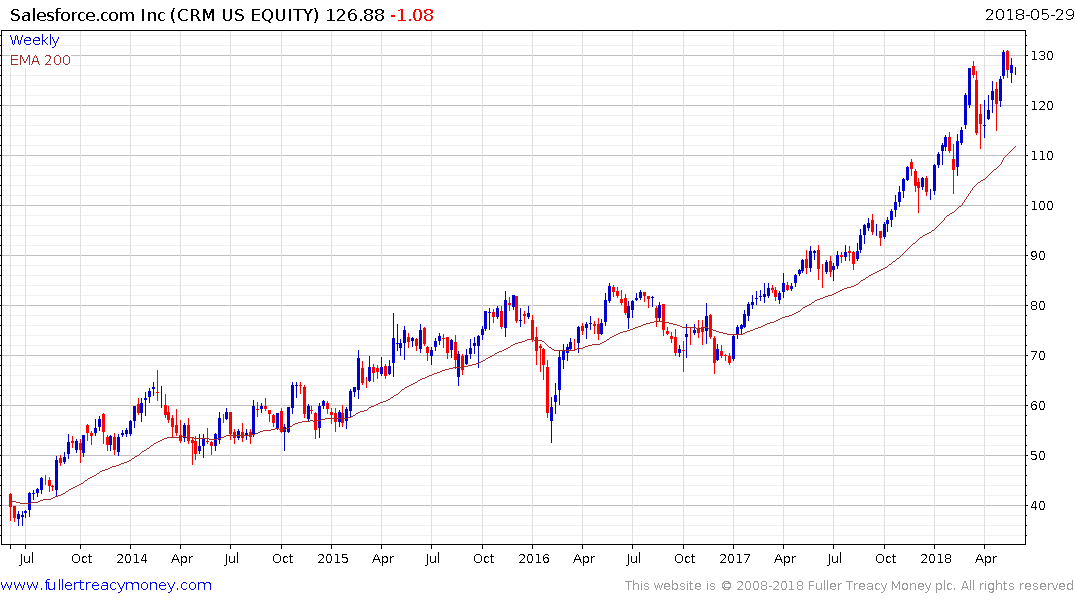
Task: Click the 2015 year label on time axis
Action: click(x=333, y=558)
